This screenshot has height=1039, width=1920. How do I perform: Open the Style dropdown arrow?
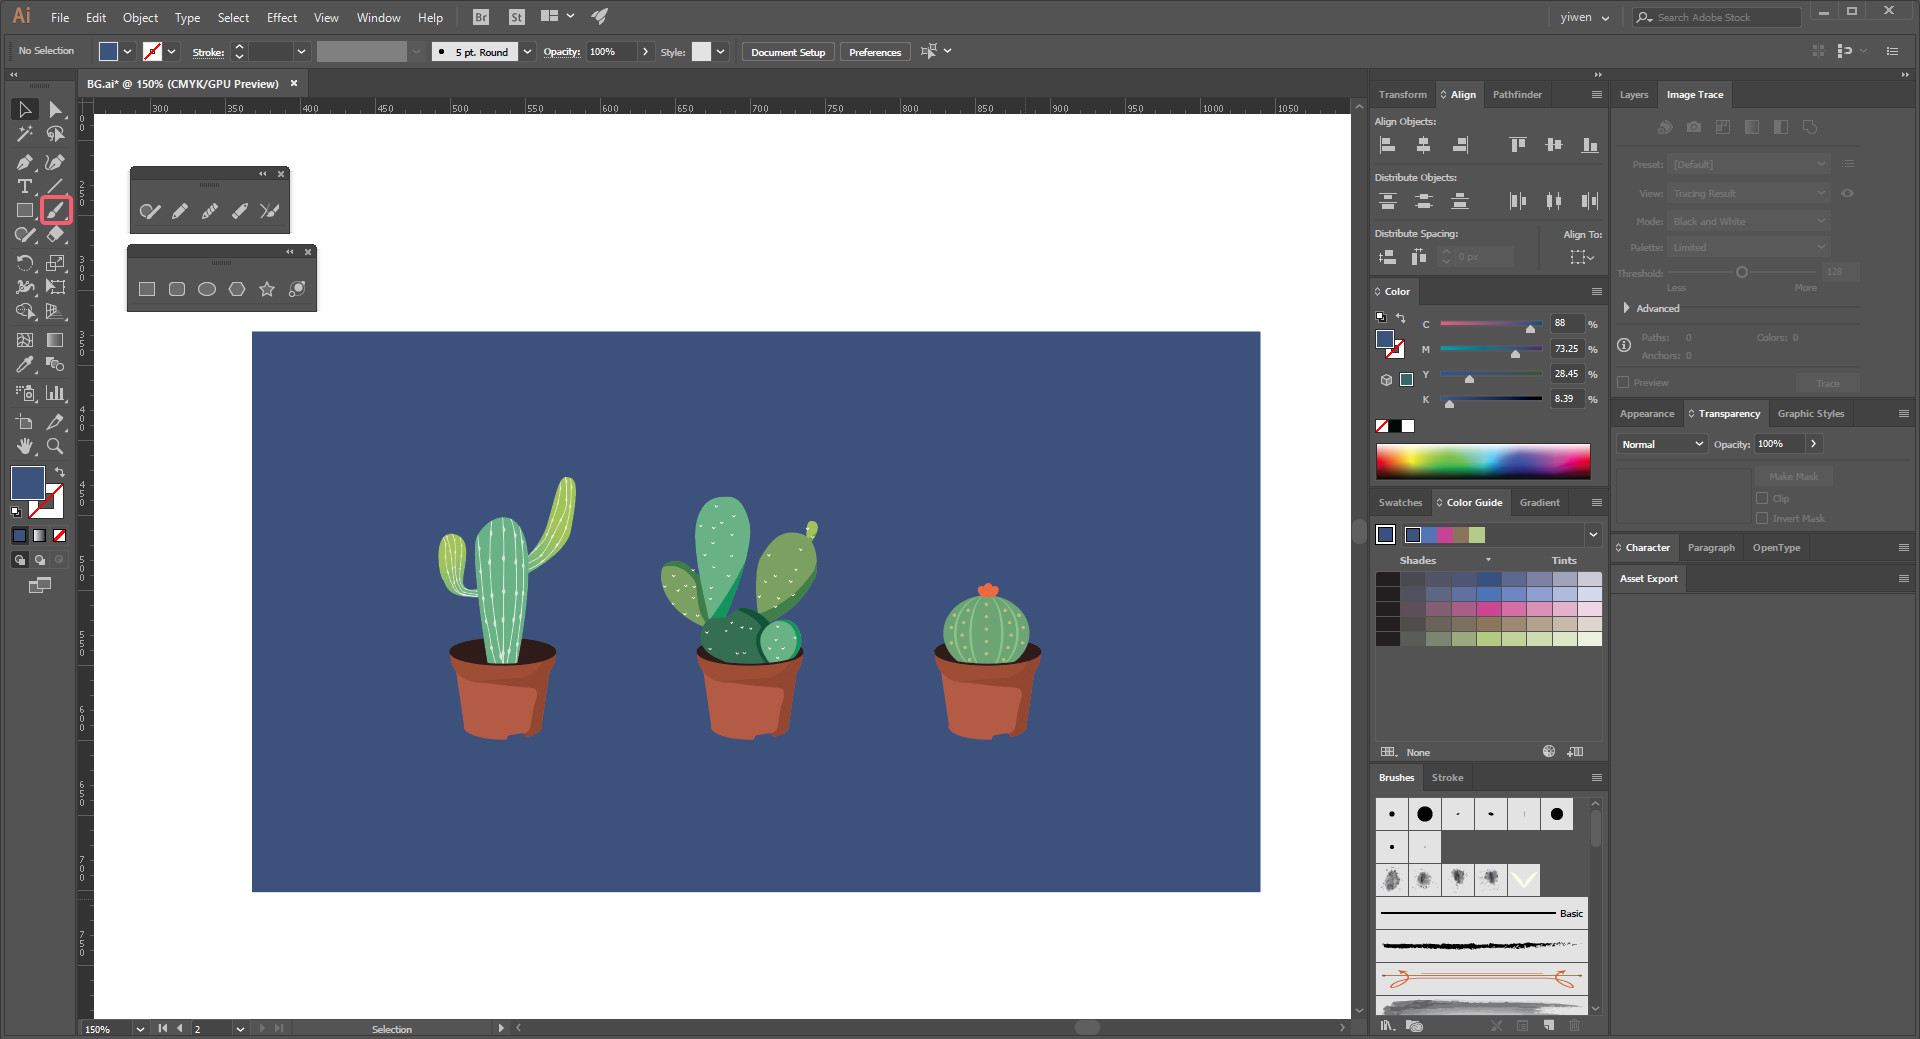[720, 52]
